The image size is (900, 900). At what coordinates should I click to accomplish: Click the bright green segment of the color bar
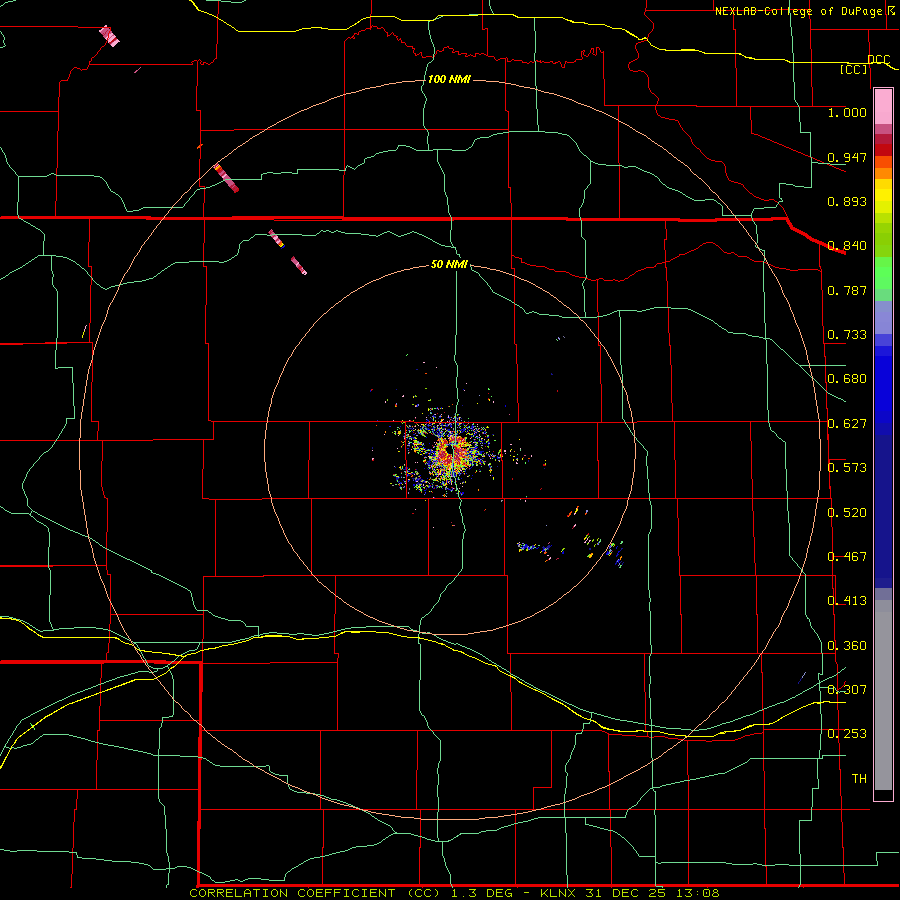pos(883,273)
